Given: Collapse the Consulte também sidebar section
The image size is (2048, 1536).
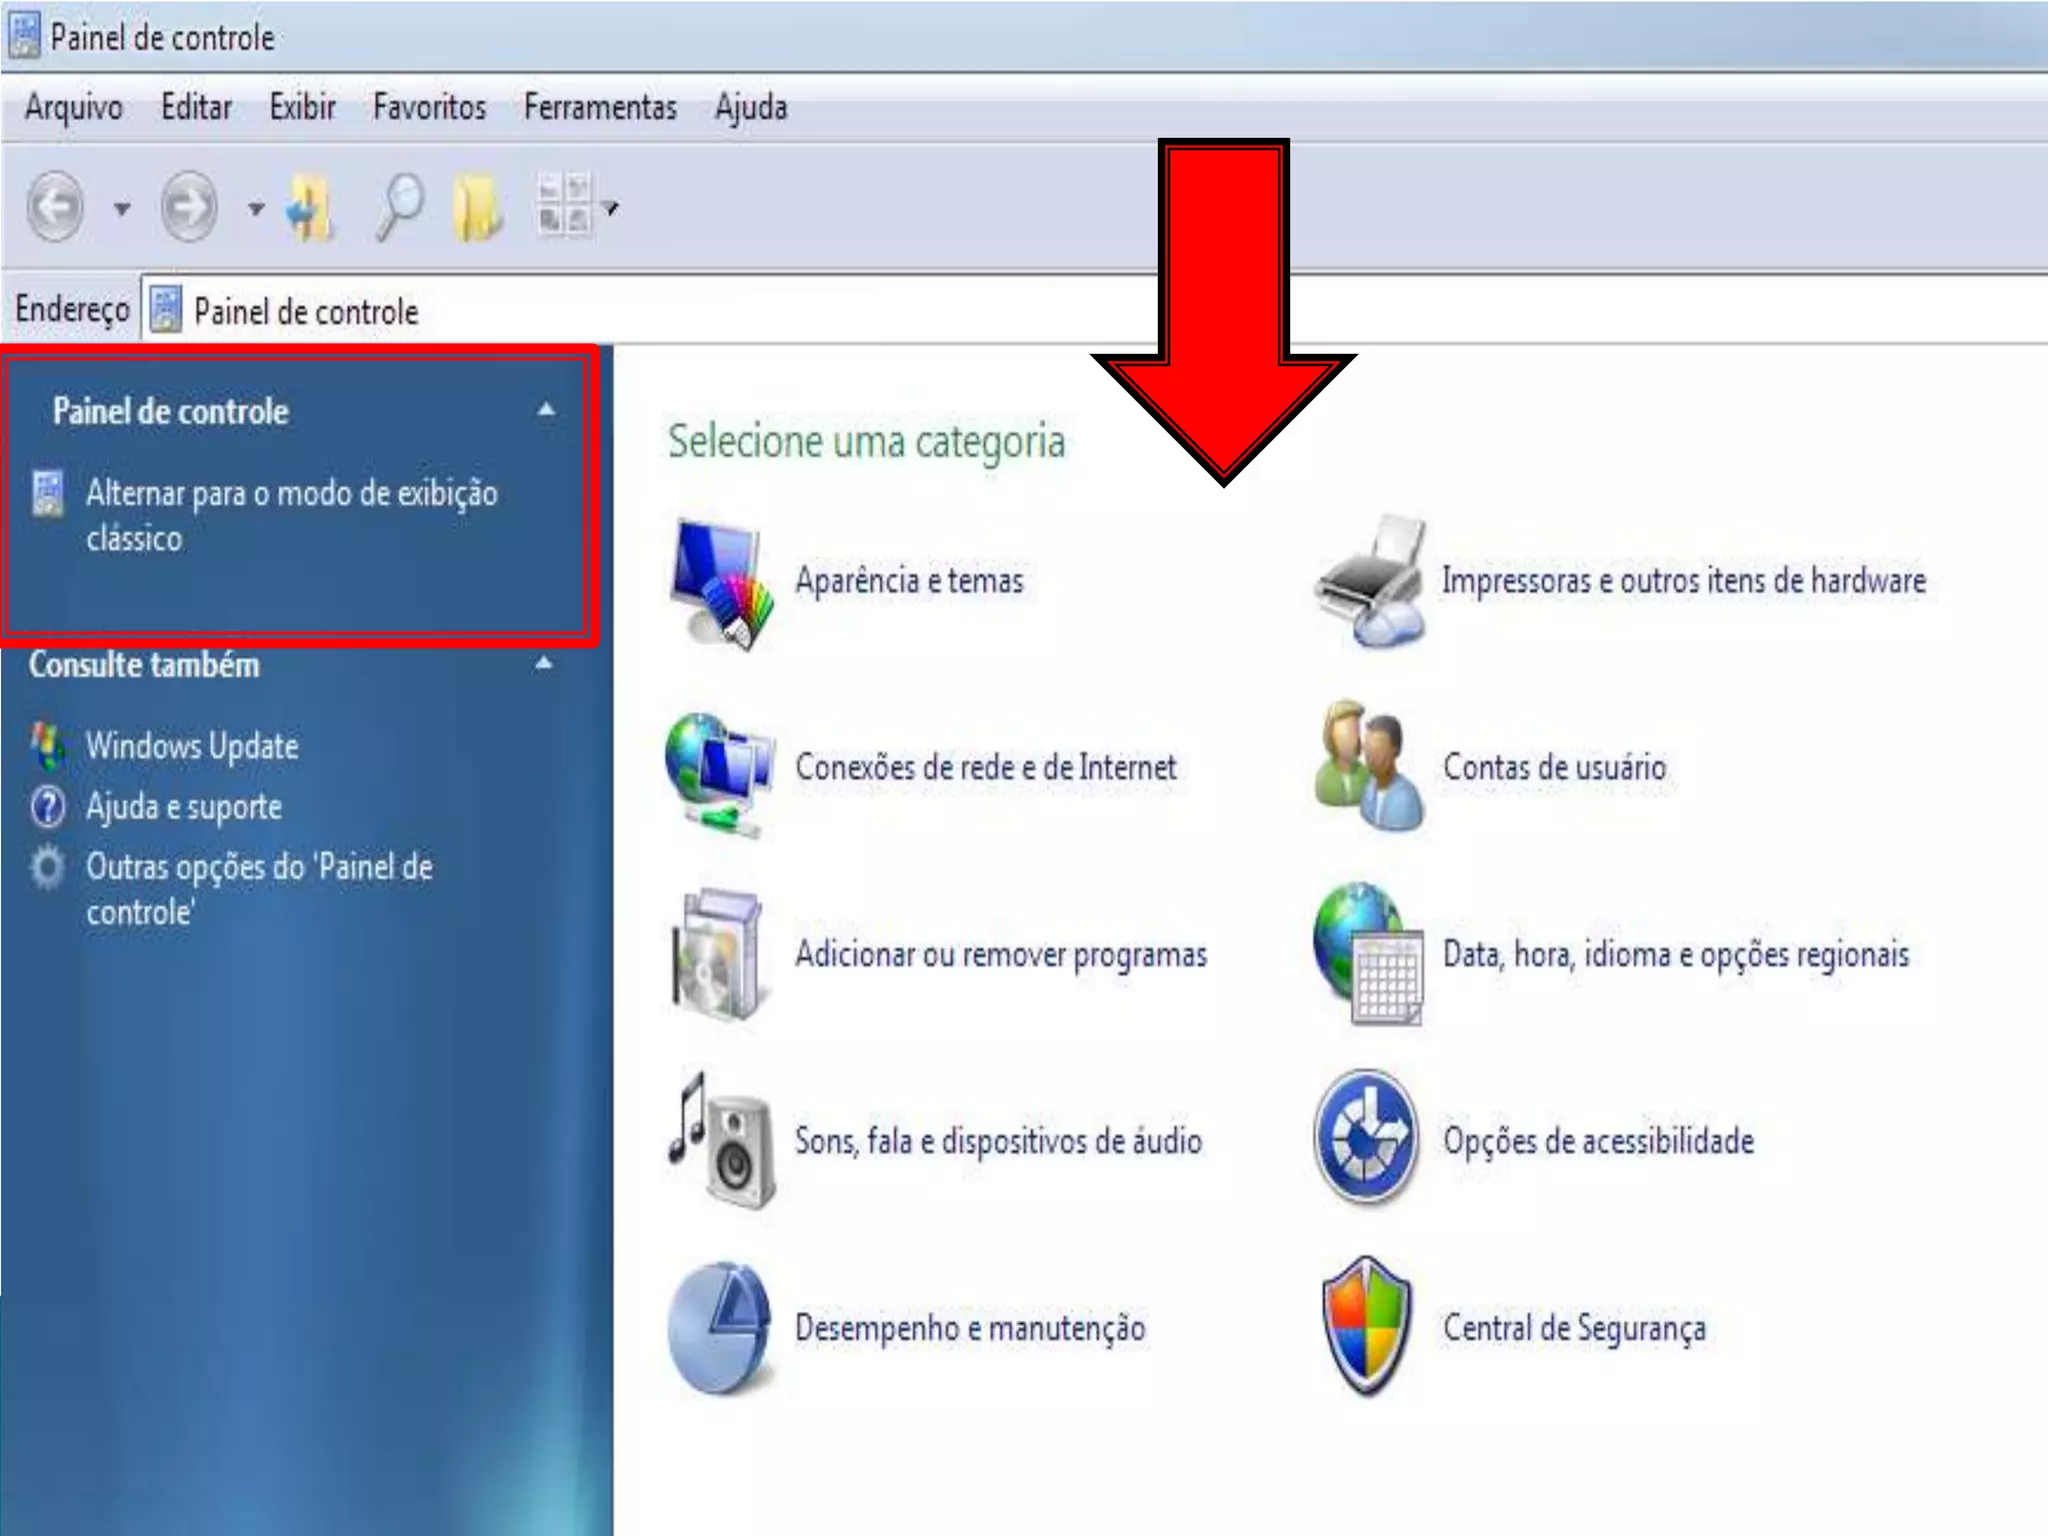Looking at the screenshot, I should tap(543, 663).
